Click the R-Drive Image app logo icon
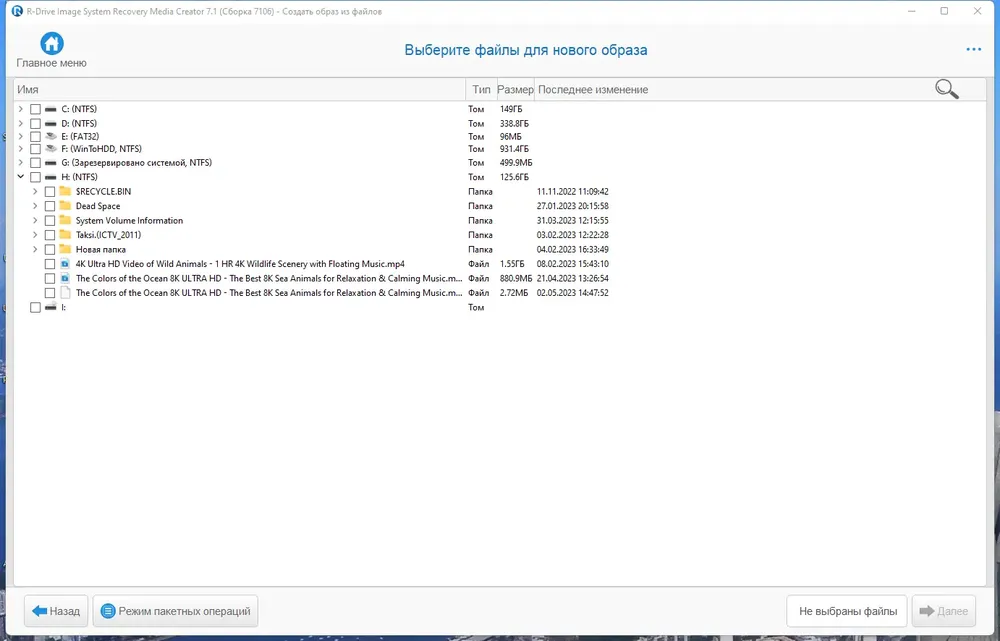 click(x=17, y=11)
